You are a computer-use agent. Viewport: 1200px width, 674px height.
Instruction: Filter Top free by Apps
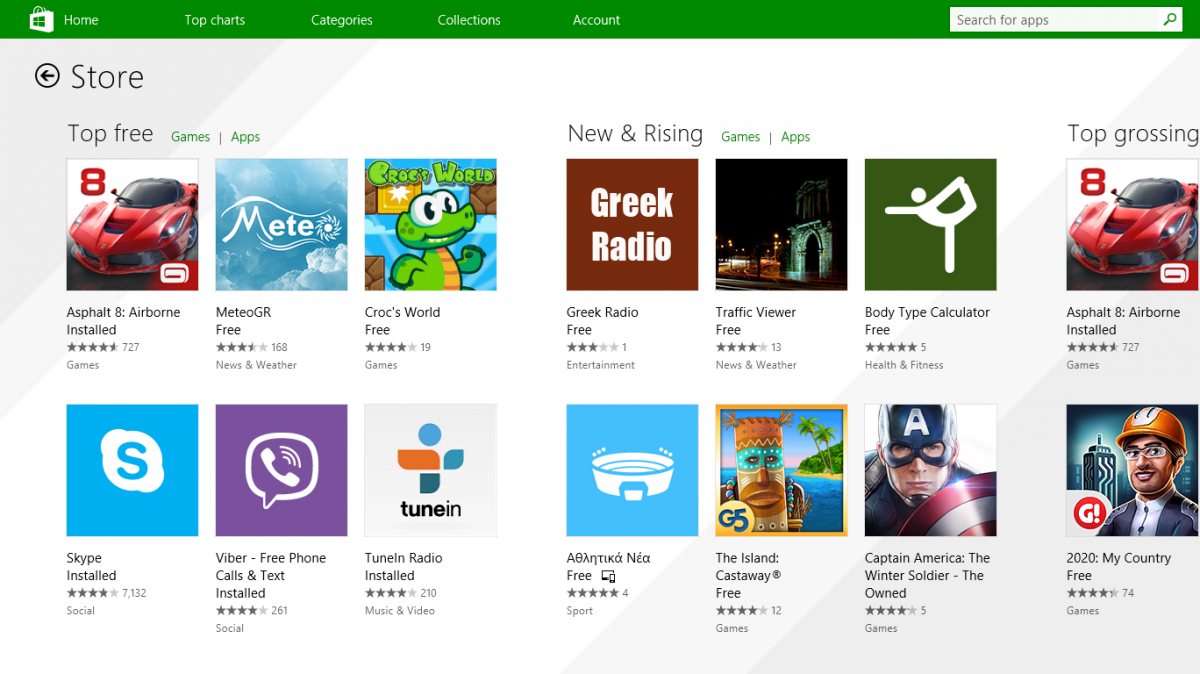click(x=245, y=137)
